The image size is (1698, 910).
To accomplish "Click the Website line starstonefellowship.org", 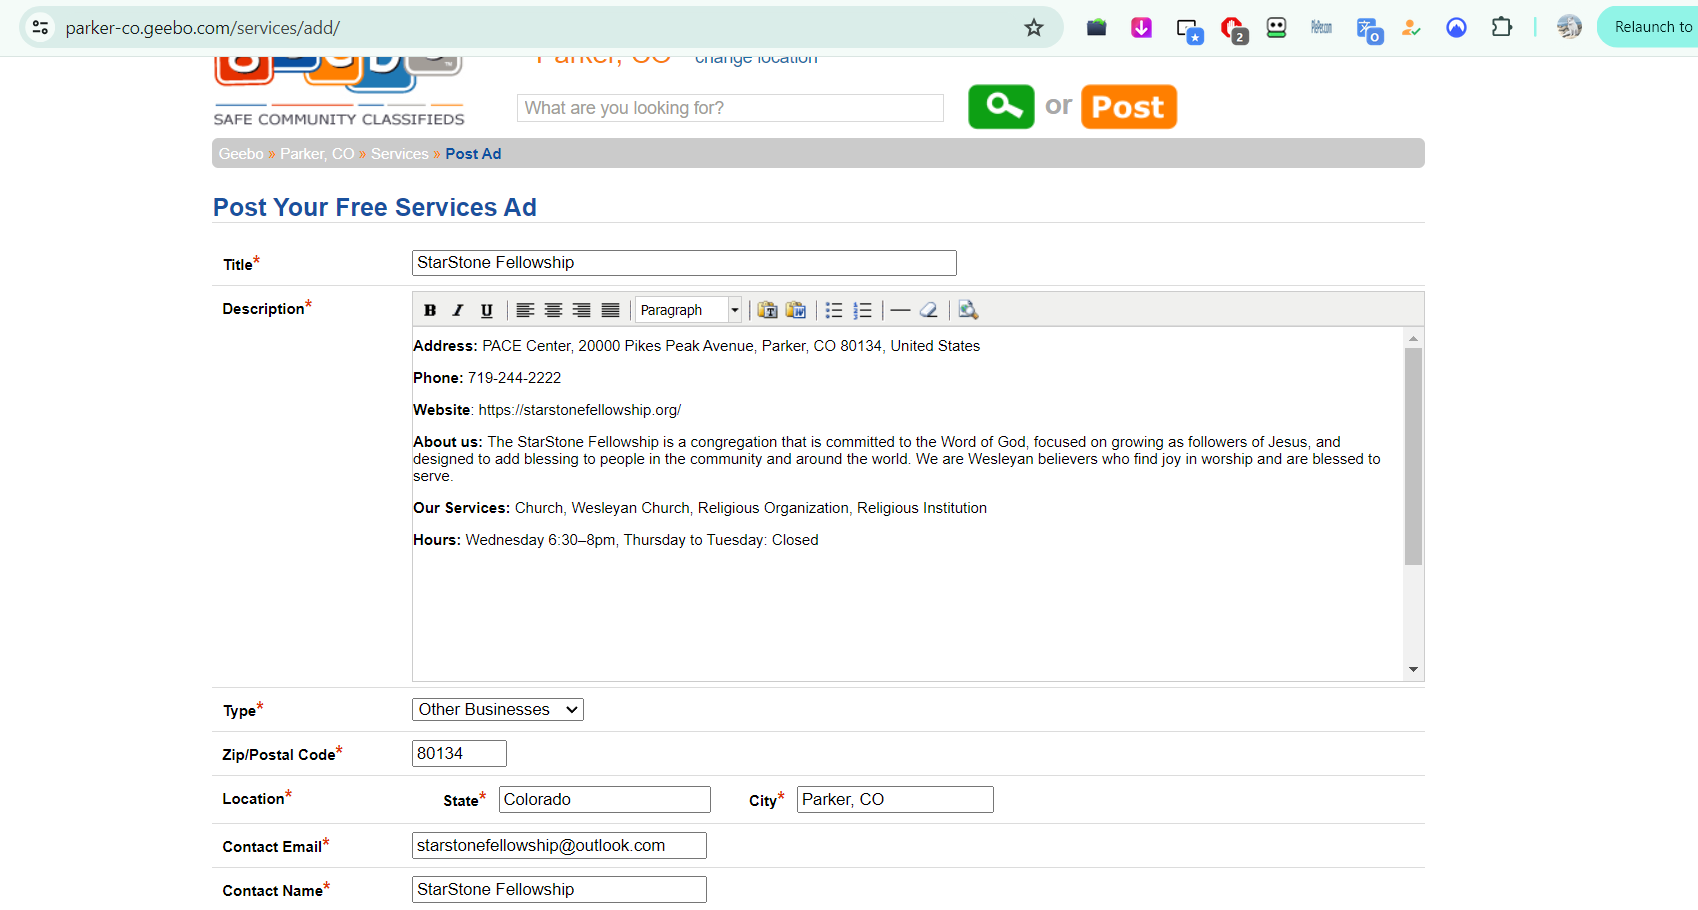I will [547, 410].
